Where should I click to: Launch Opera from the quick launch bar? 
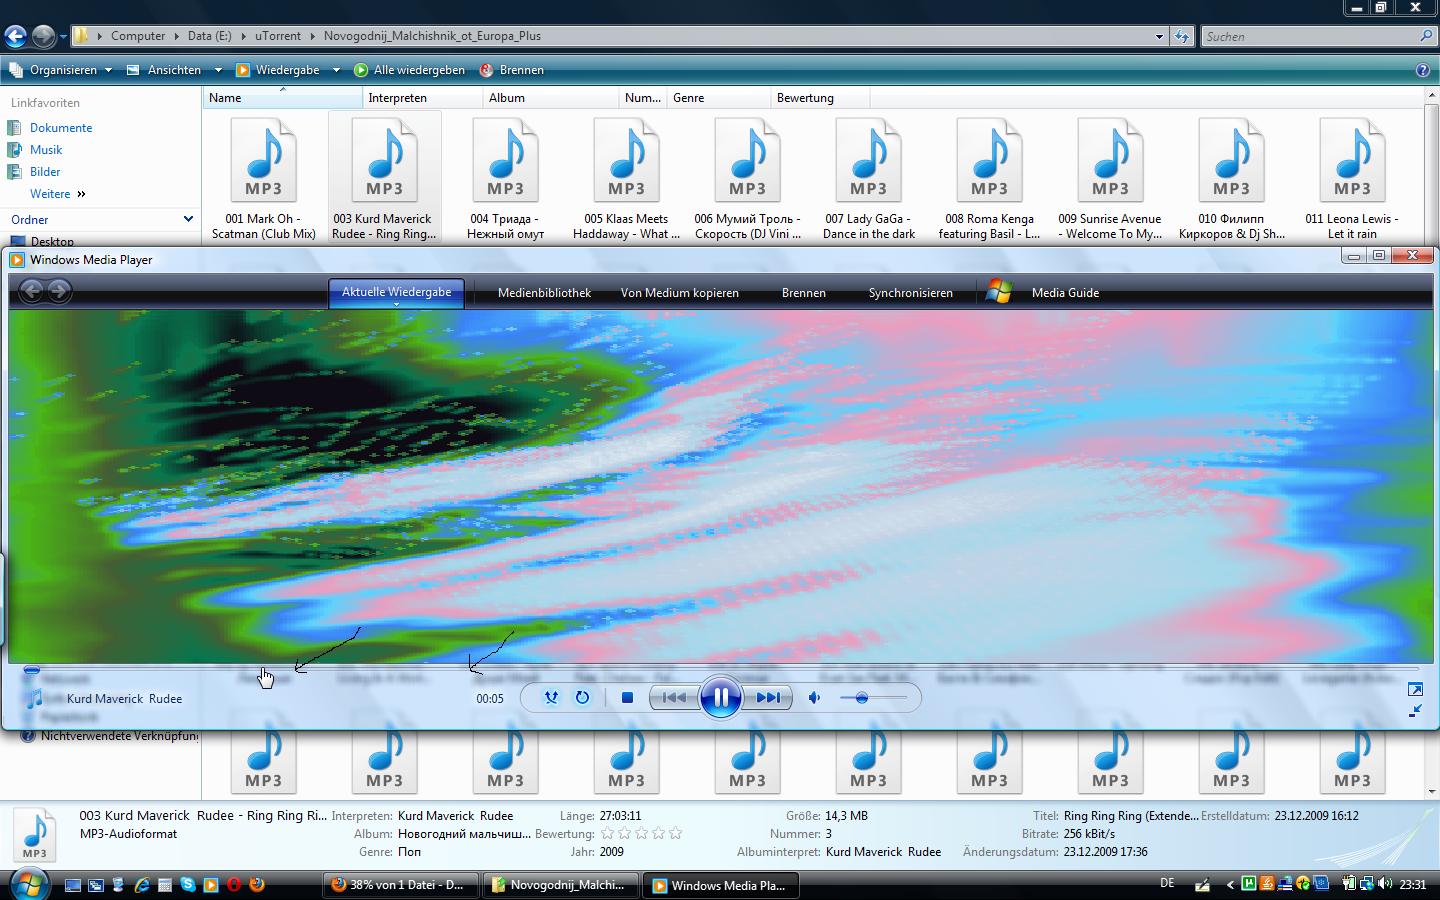234,885
